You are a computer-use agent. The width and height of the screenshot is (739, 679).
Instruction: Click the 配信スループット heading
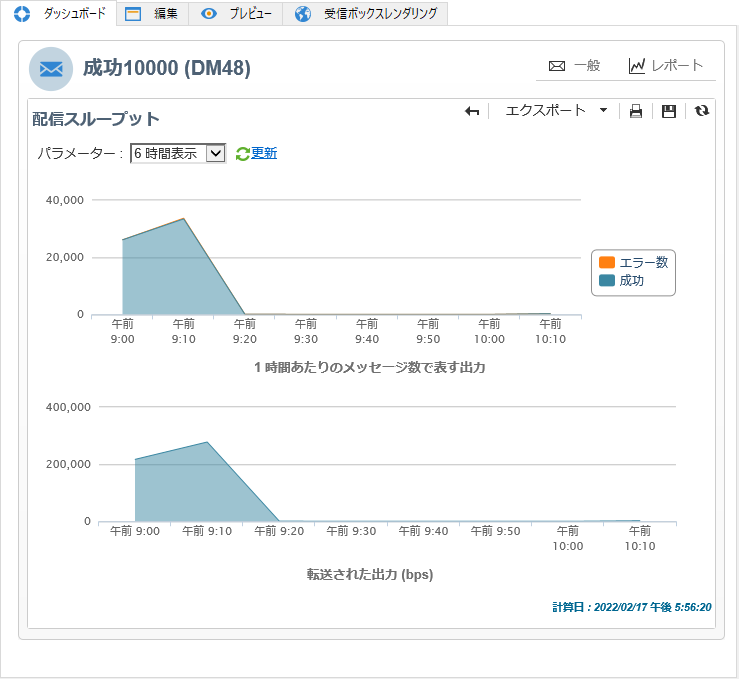pos(96,119)
